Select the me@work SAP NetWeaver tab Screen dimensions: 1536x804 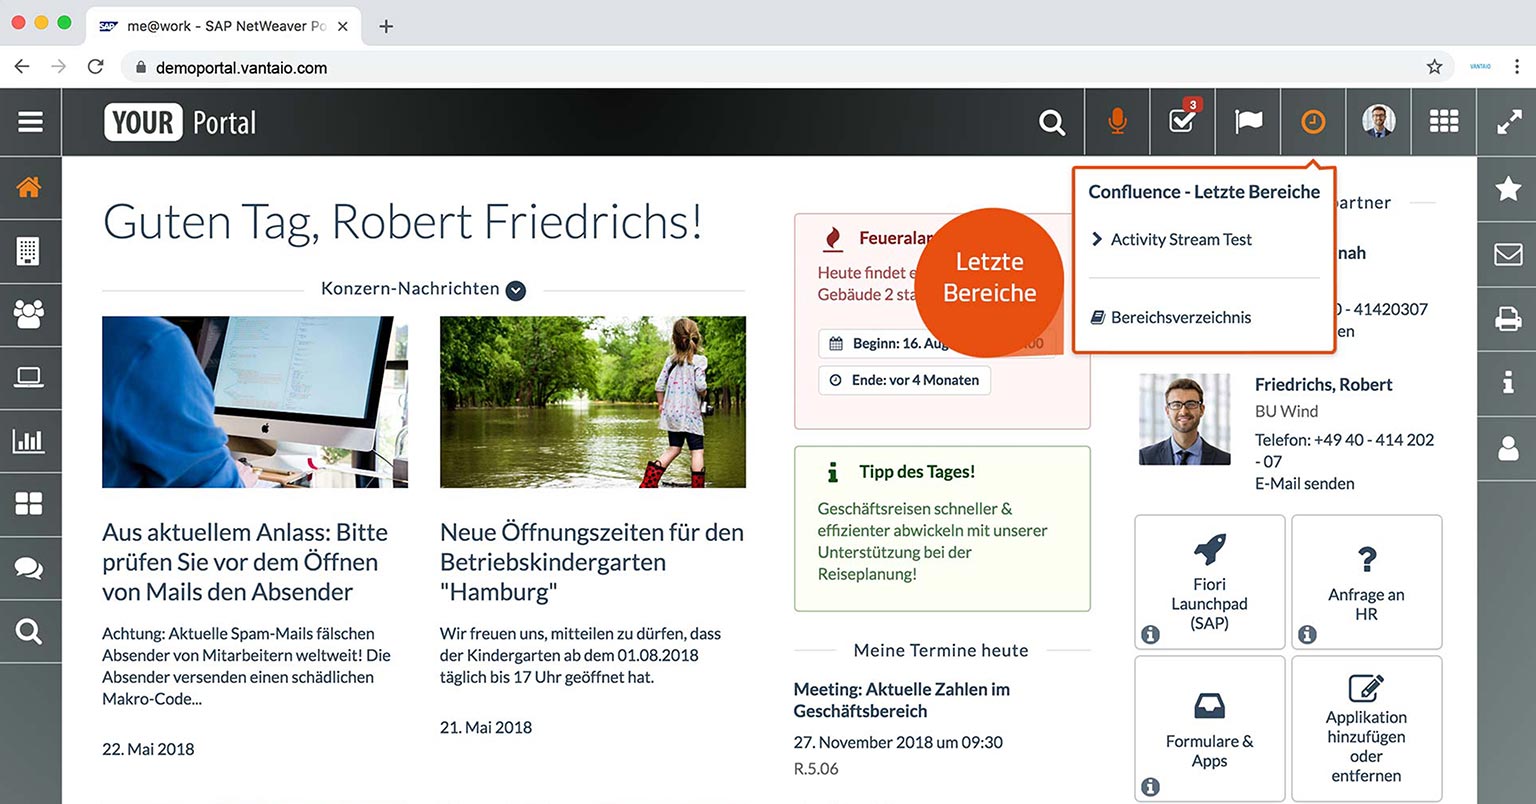click(222, 27)
